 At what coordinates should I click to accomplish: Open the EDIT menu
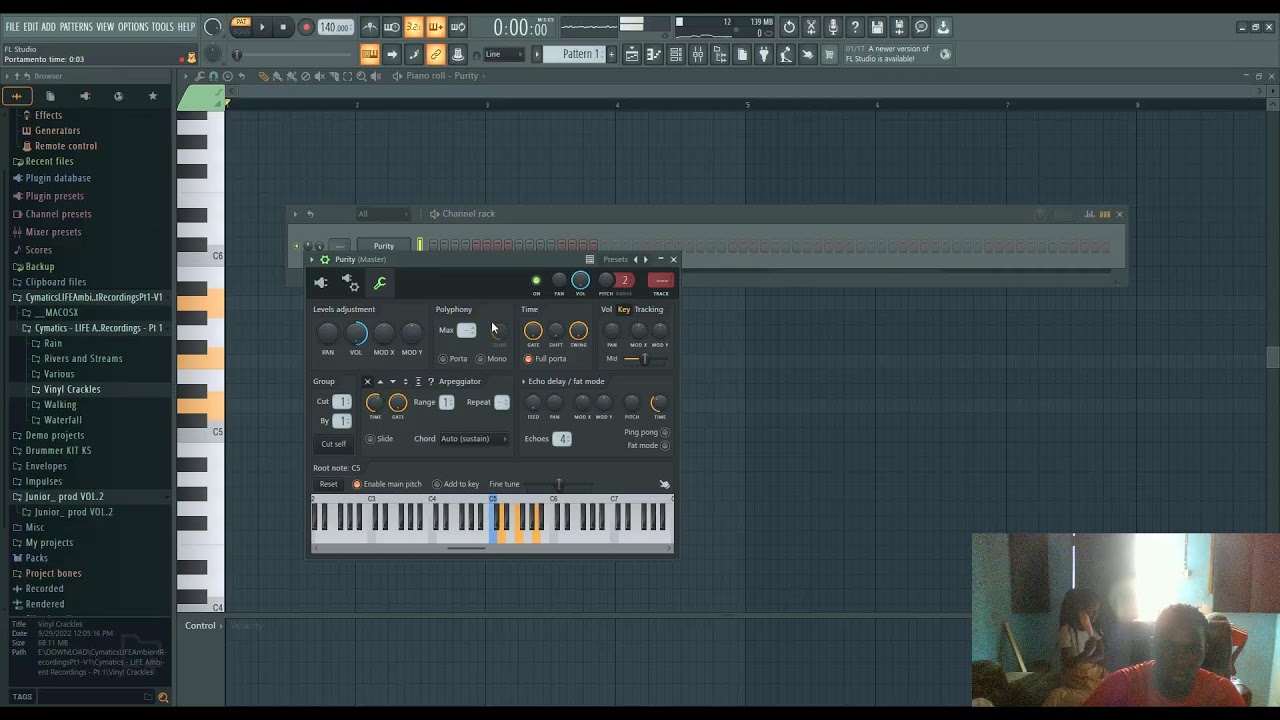(x=31, y=27)
